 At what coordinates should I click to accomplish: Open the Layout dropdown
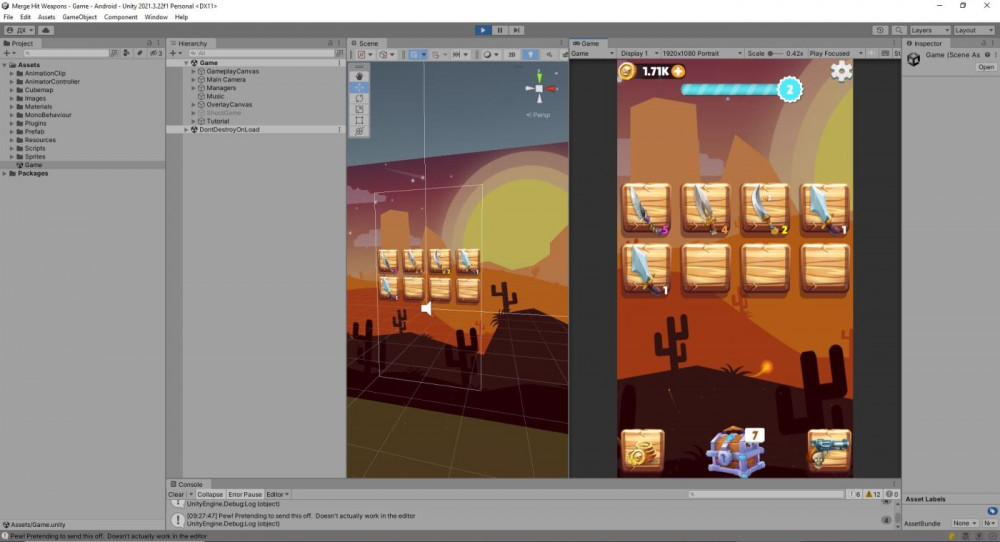(x=973, y=30)
